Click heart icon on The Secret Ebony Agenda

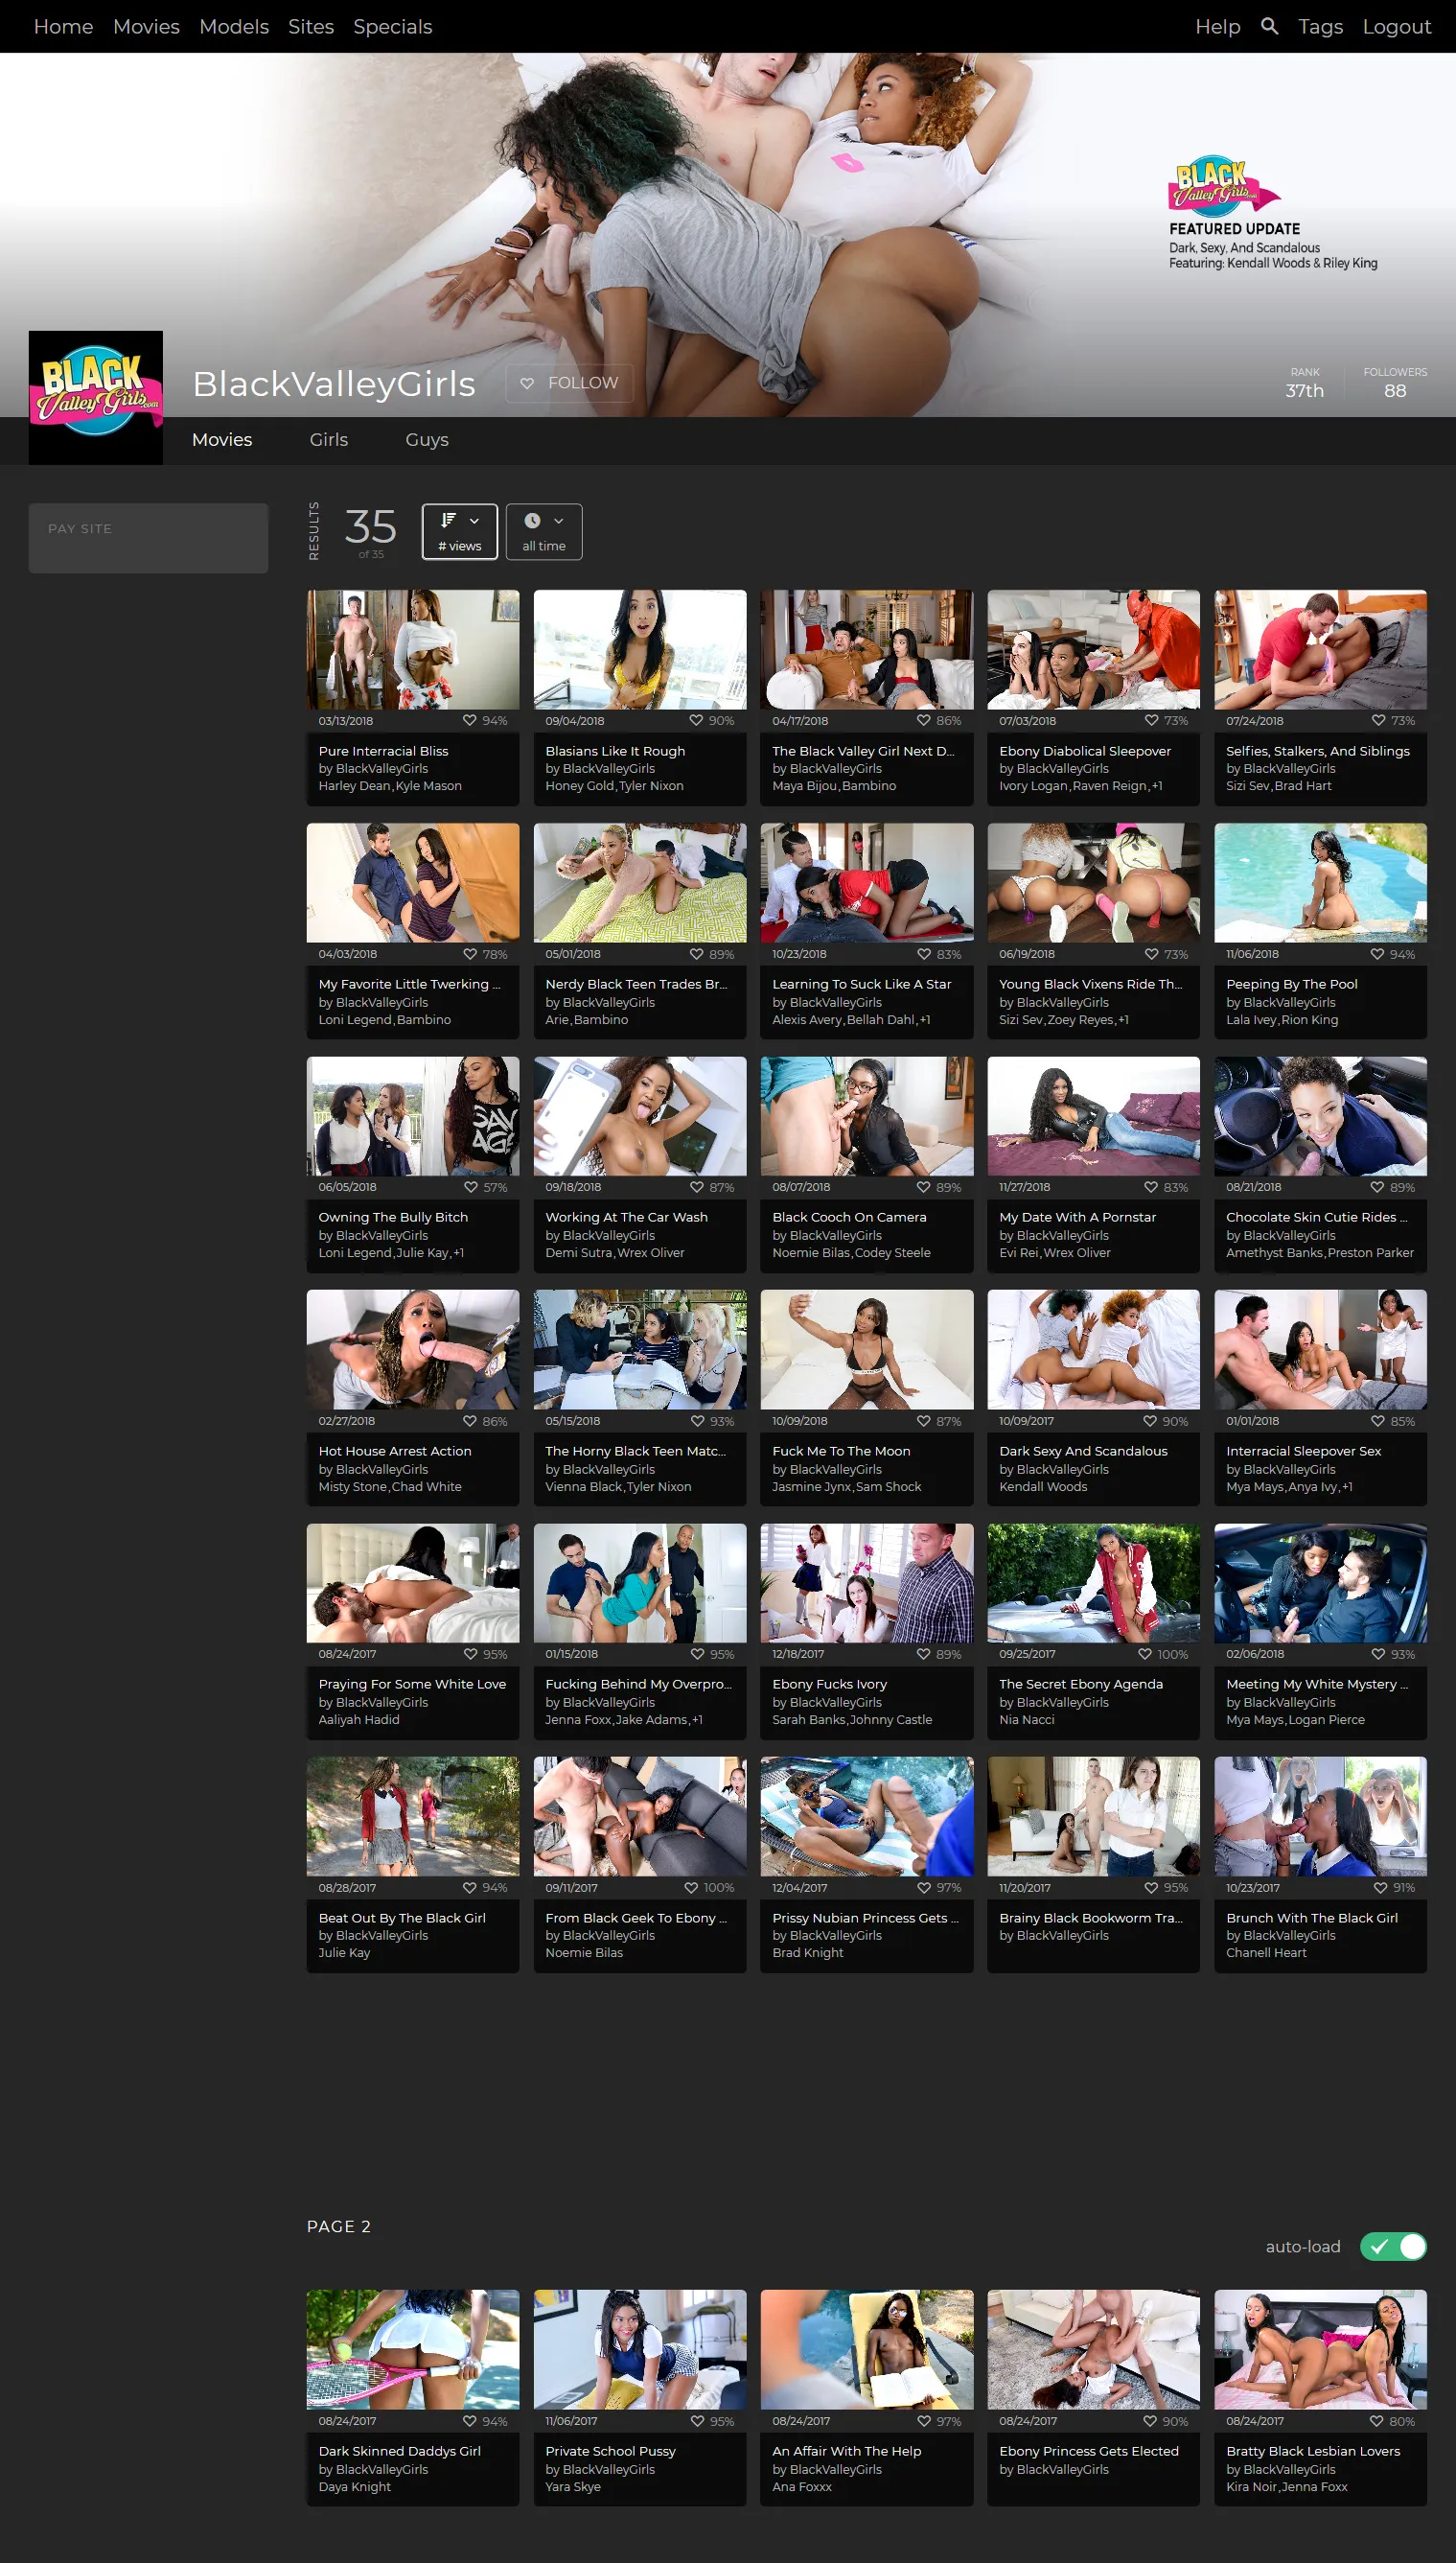pos(1145,1654)
